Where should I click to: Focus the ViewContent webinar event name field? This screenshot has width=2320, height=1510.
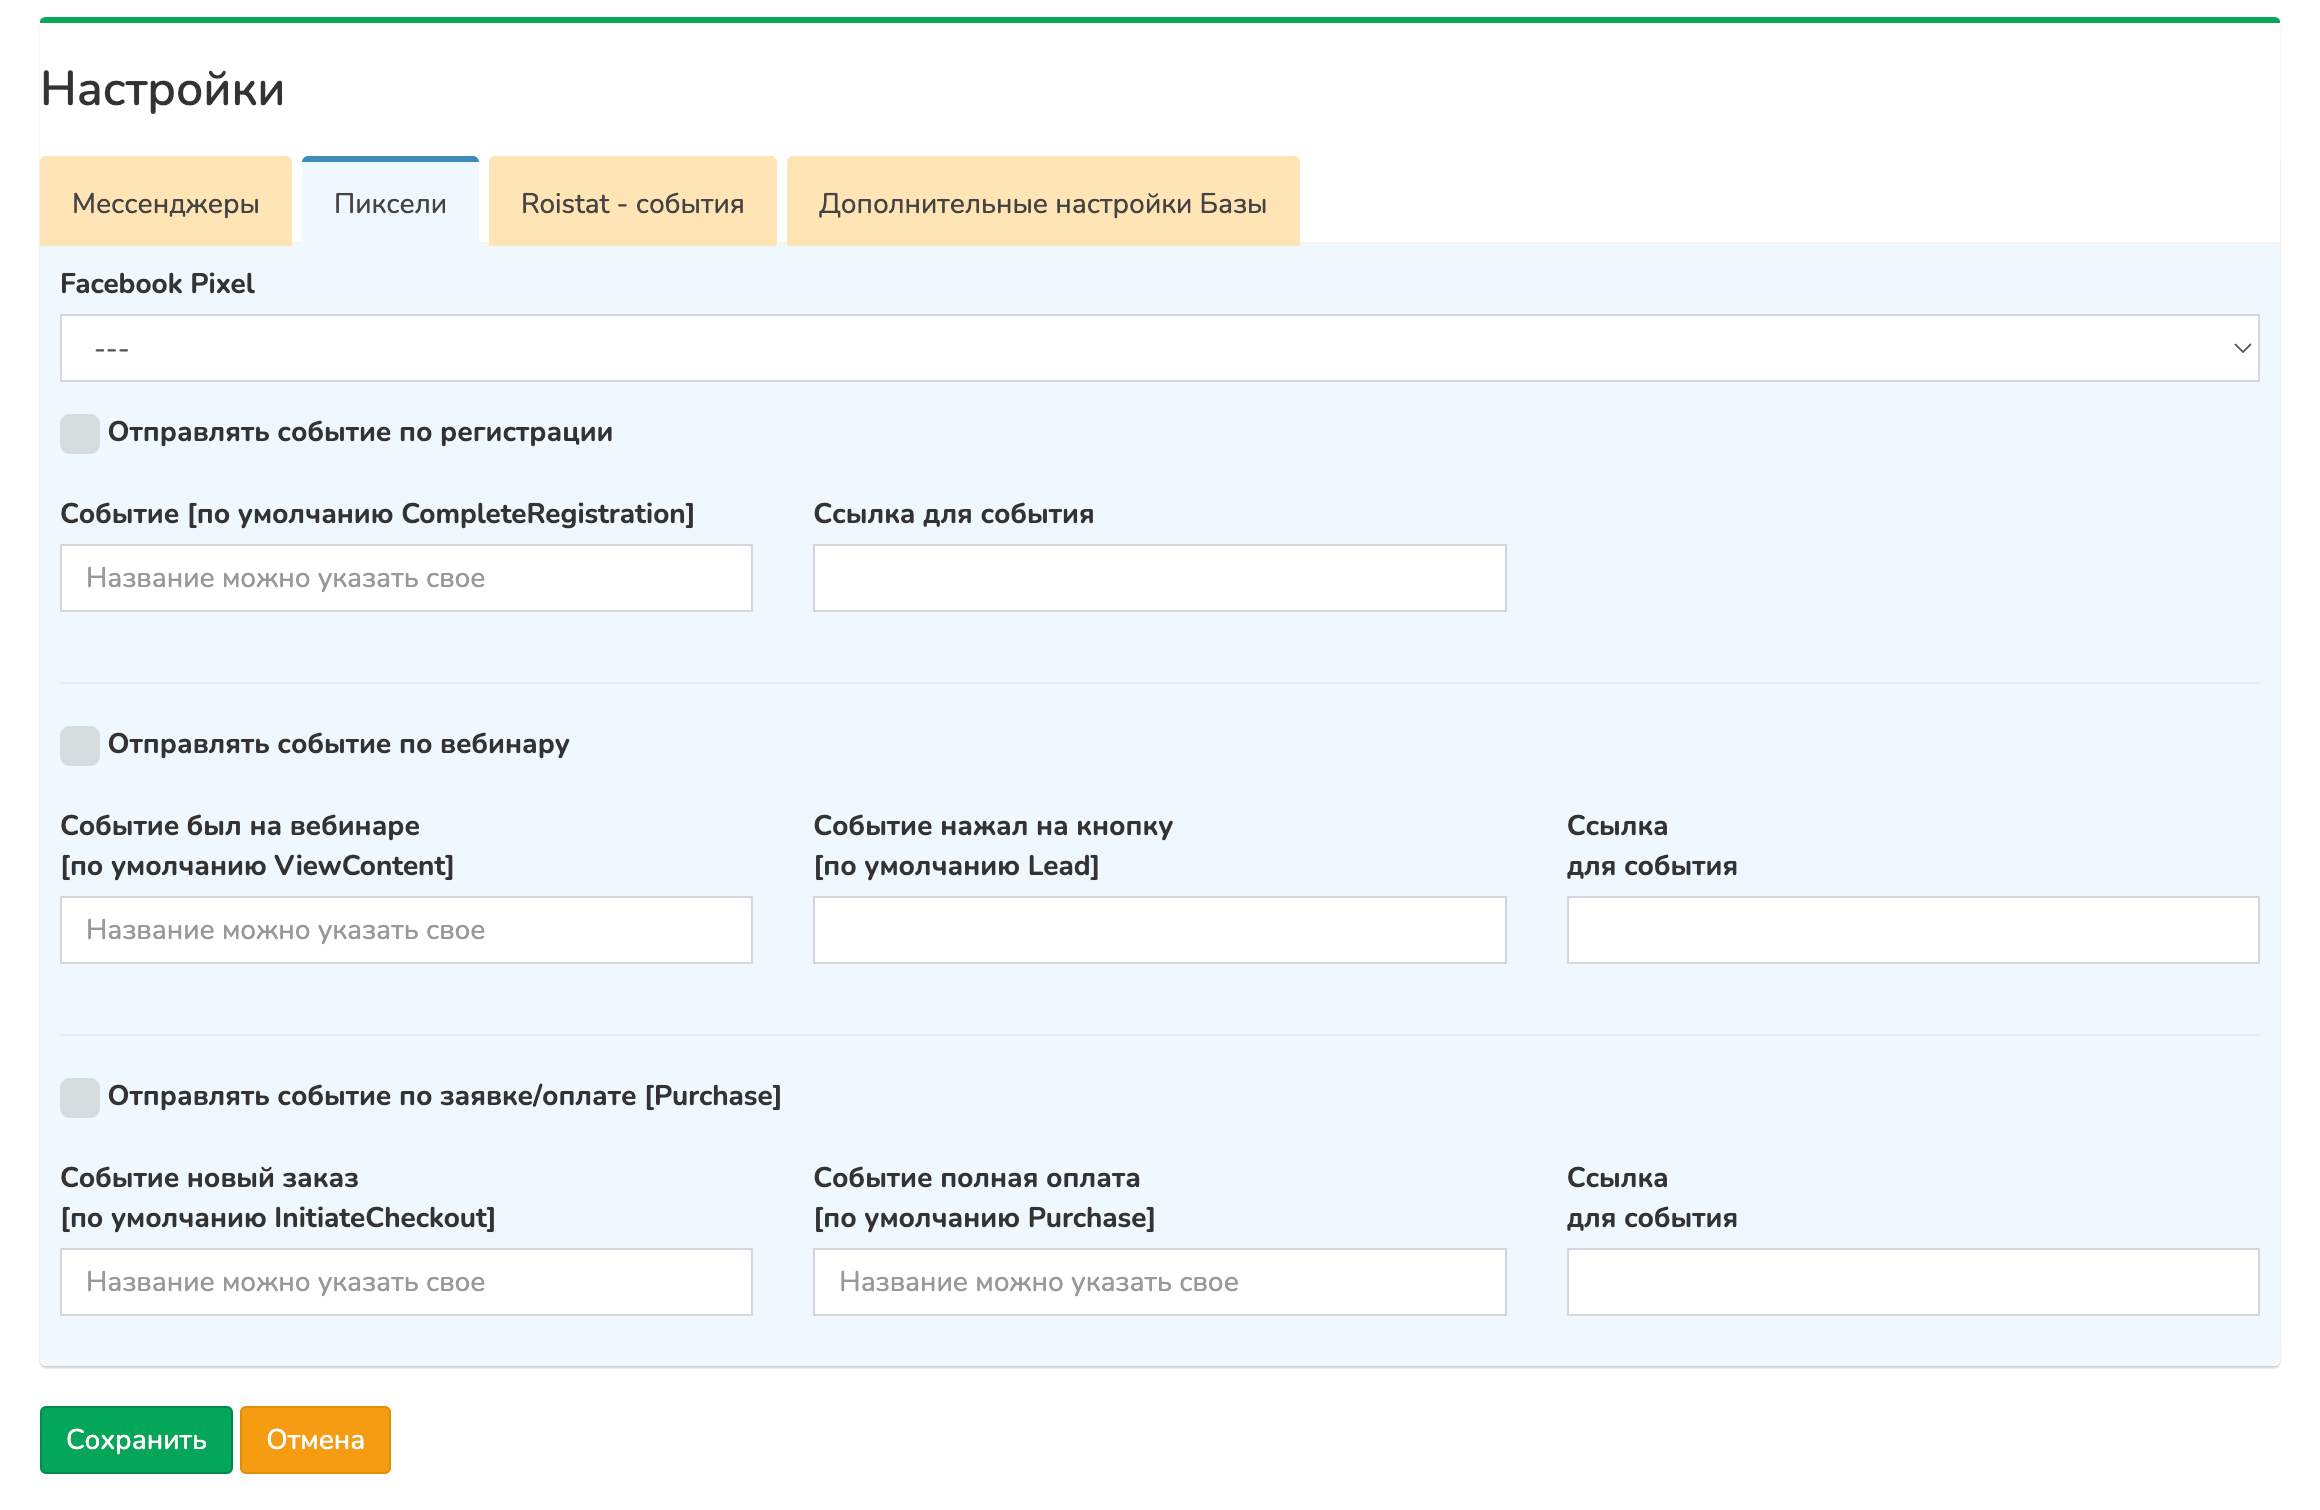pos(406,930)
